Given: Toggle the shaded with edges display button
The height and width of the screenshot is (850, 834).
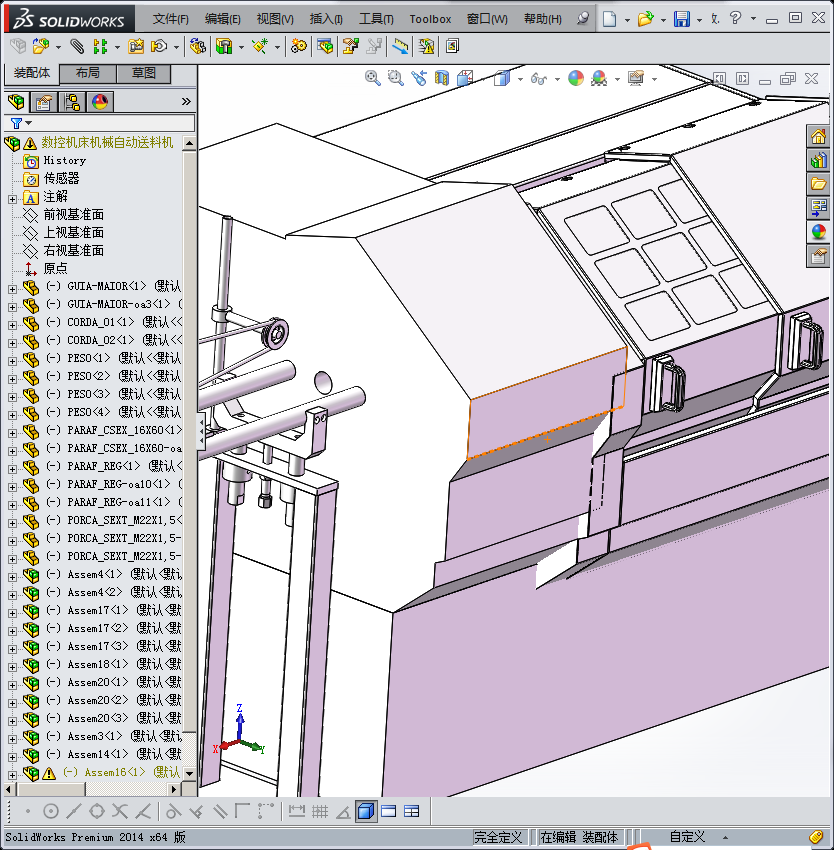Looking at the screenshot, I should tap(366, 811).
